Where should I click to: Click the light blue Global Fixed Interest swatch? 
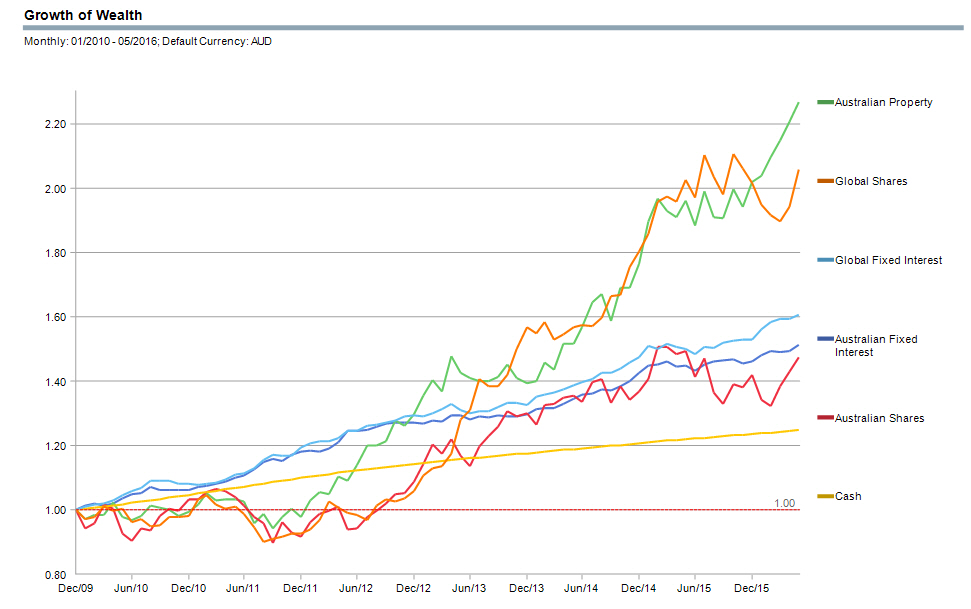825,260
